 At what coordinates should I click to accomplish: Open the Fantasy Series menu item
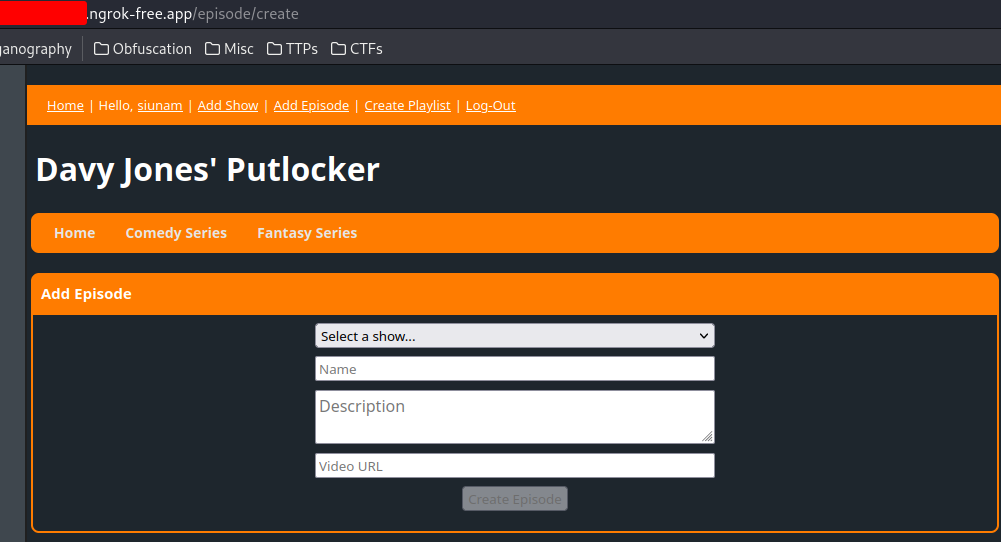click(x=307, y=233)
